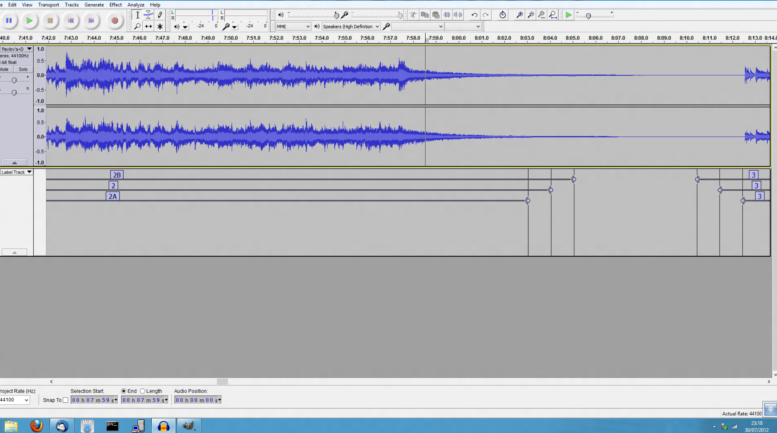Fit selection to window width
Image resolution: width=777 pixels, height=433 pixels.
[541, 15]
